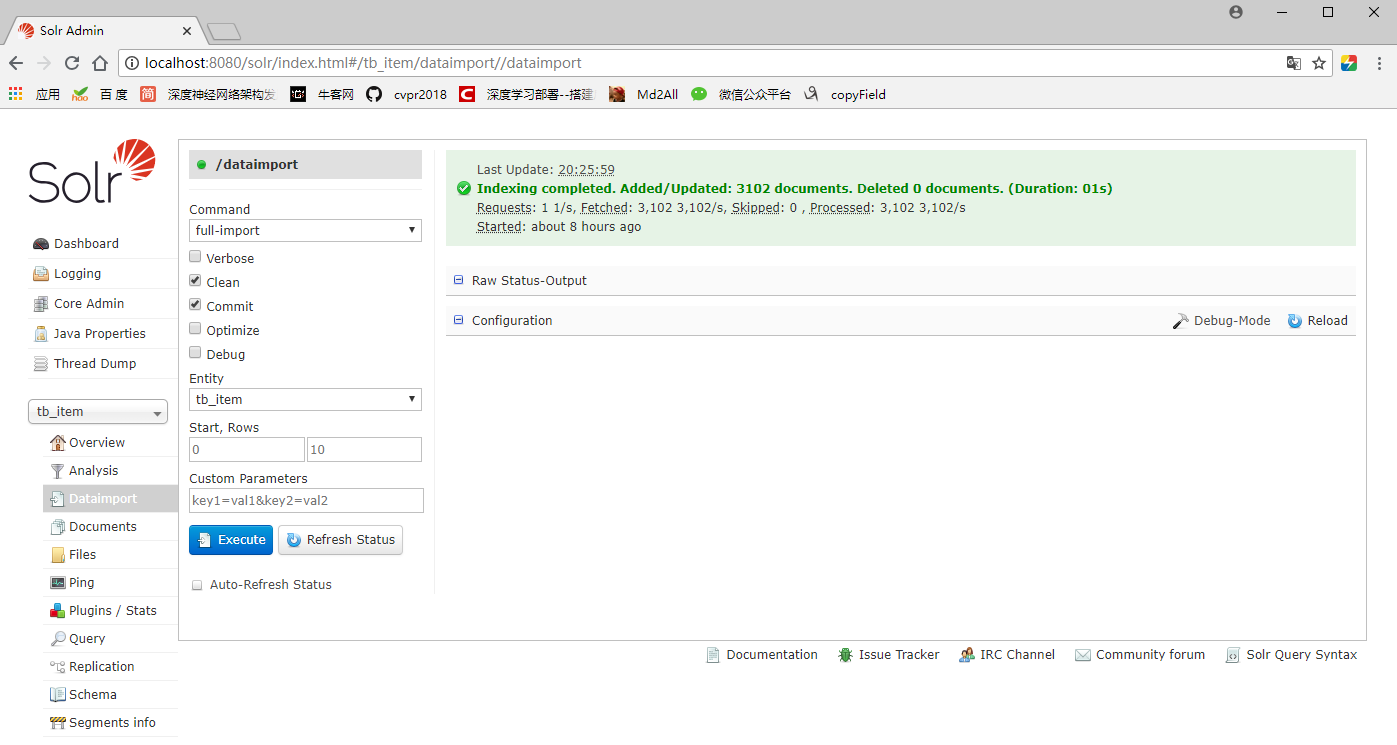Uncheck the Clean checkbox
Image resolution: width=1397 pixels, height=745 pixels.
point(196,281)
